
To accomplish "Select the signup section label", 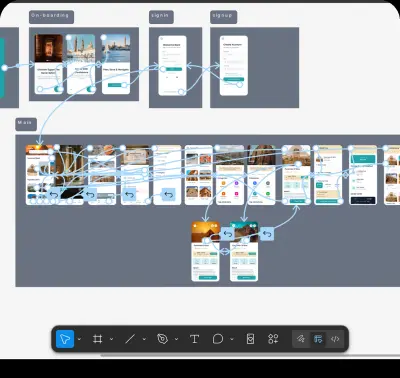I will pyautogui.click(x=223, y=17).
